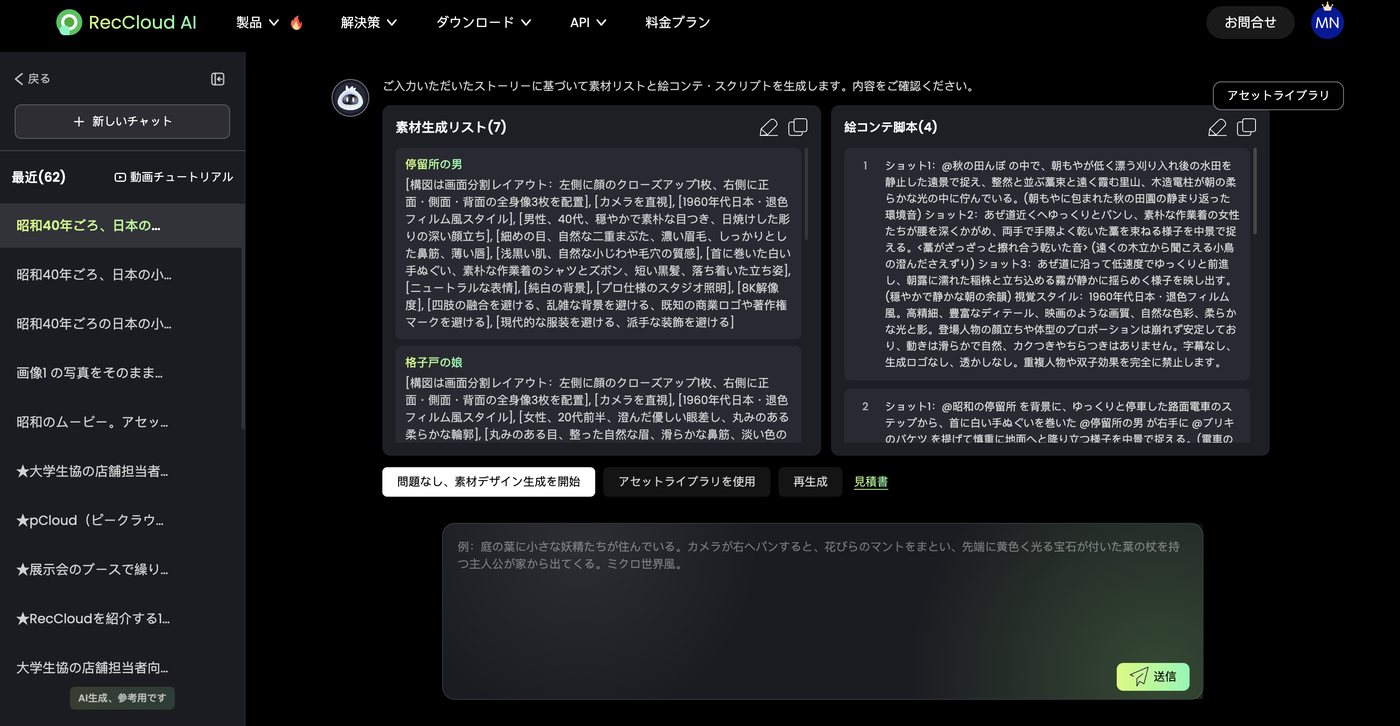The width and height of the screenshot is (1400, 726).
Task: Edit 絵コンテ脚本 with the pencil icon
Action: click(1217, 127)
